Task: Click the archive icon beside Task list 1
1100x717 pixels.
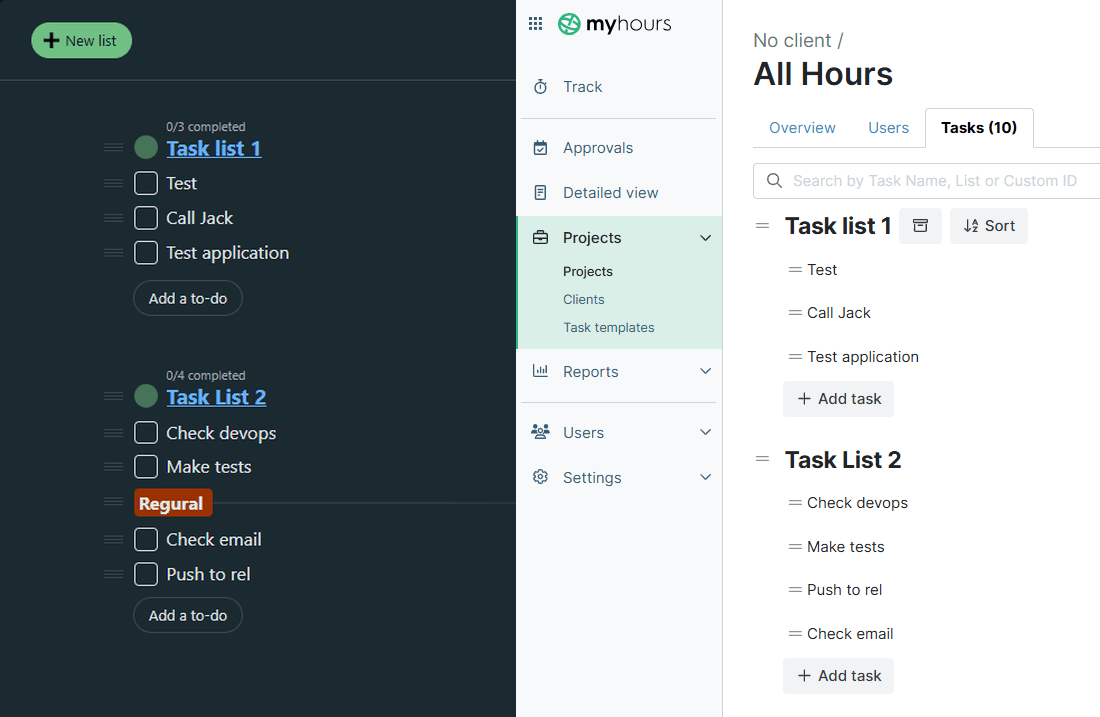Action: [x=920, y=225]
